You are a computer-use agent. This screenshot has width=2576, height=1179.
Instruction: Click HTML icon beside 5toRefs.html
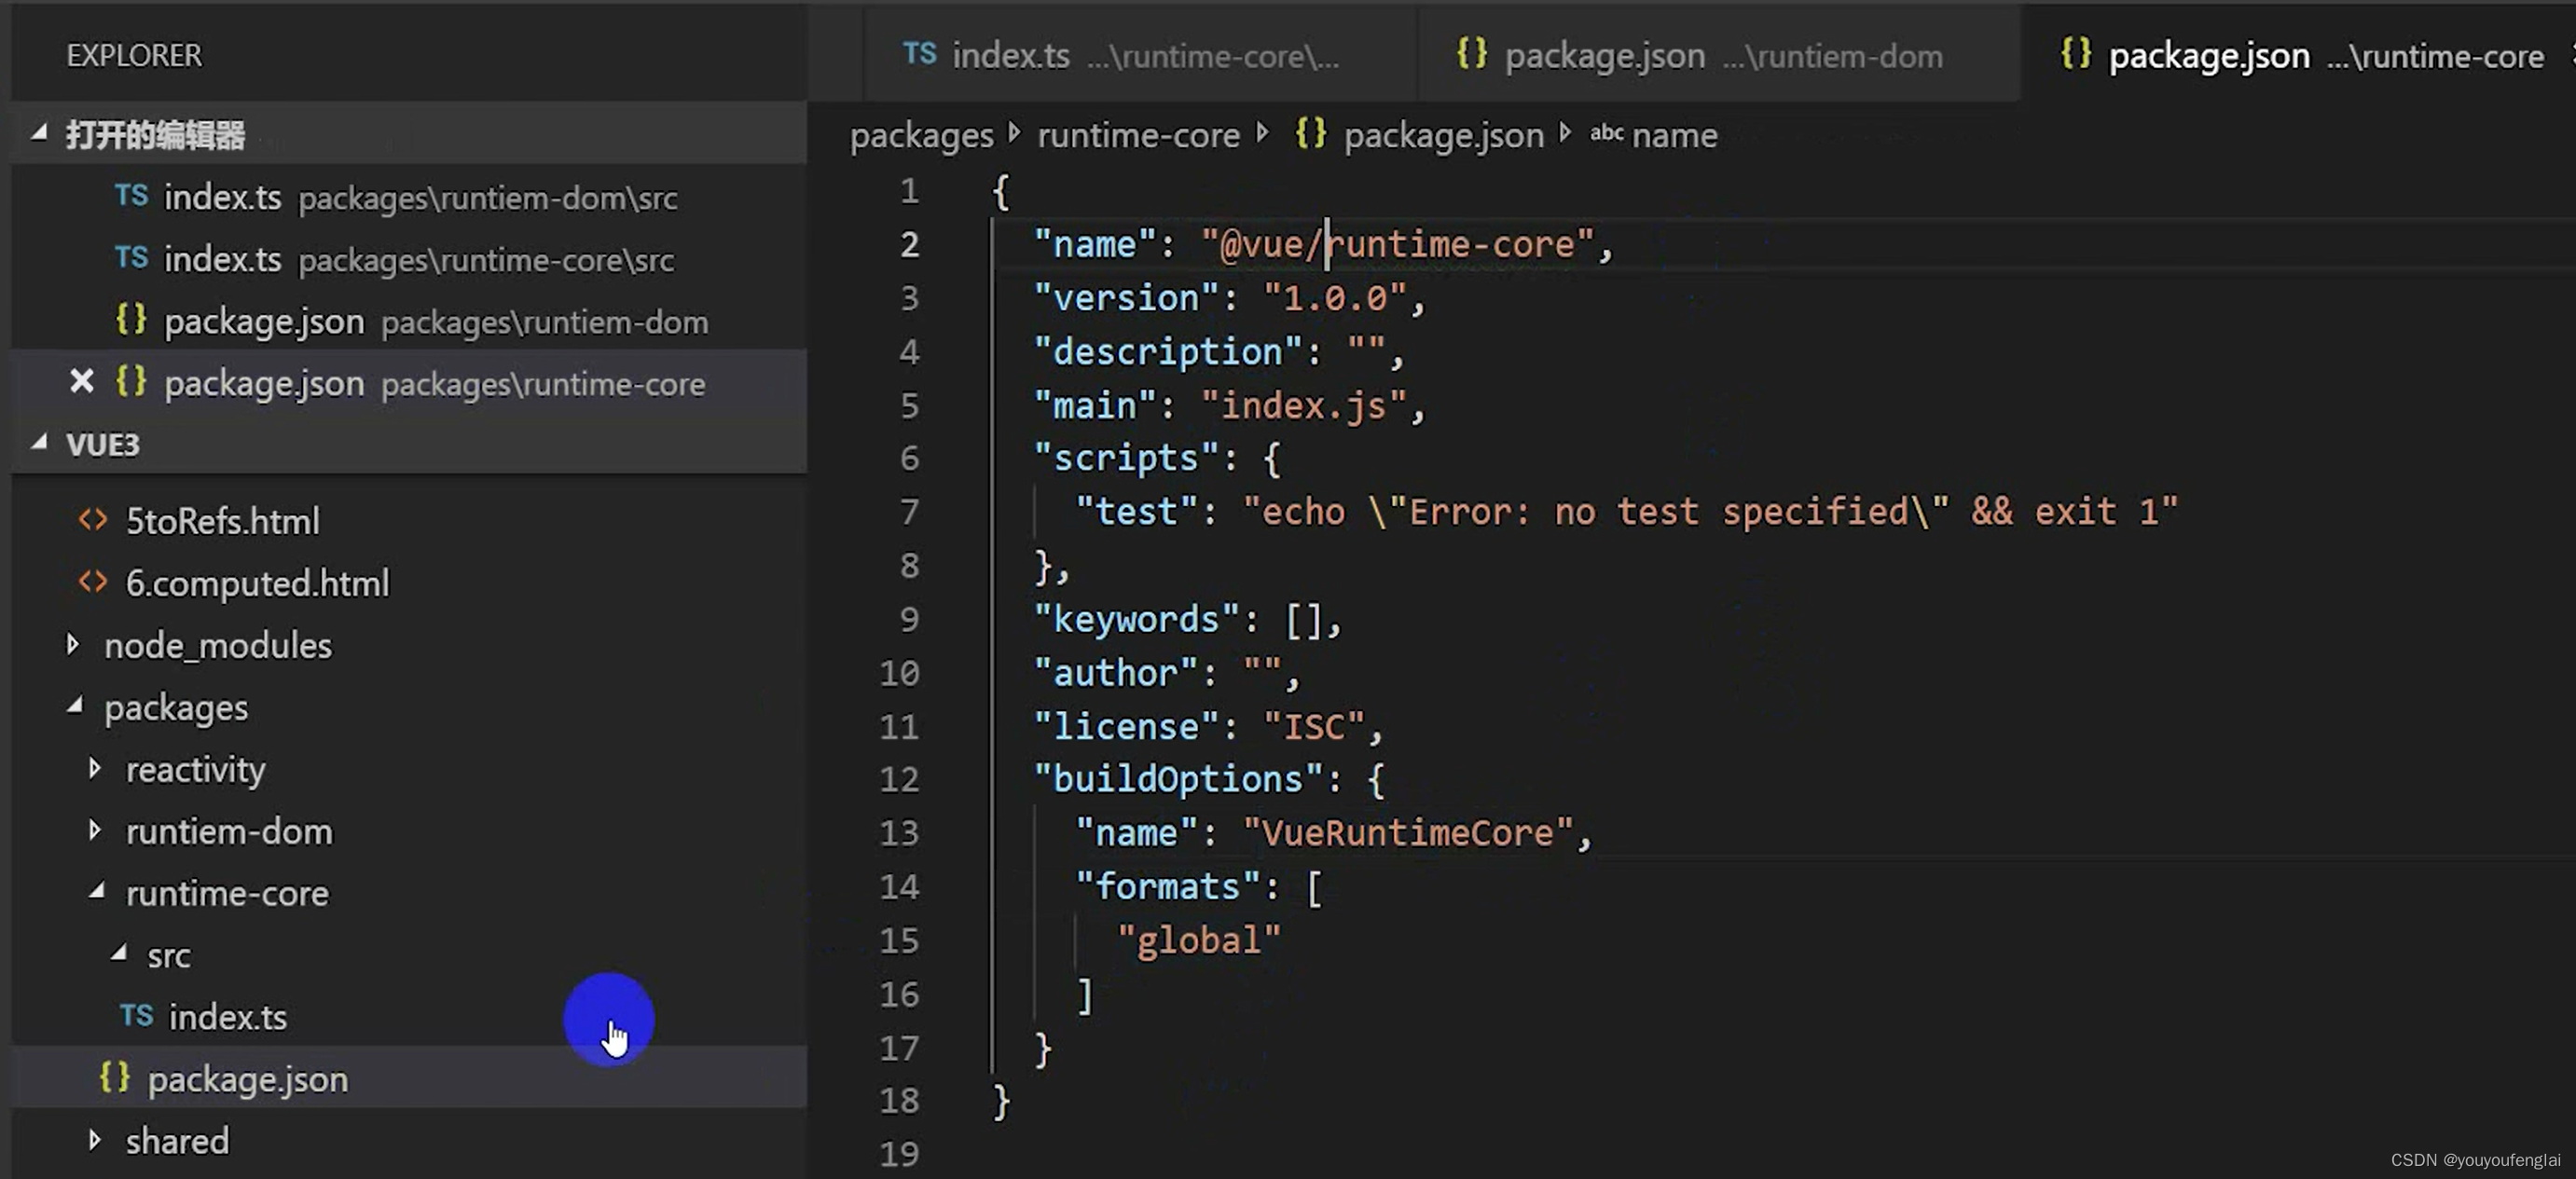coord(93,520)
